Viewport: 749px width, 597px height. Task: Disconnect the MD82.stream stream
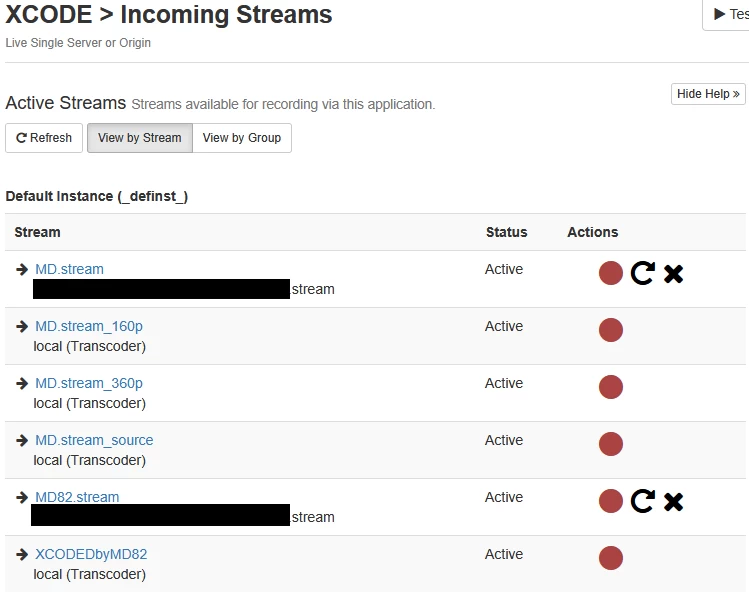[674, 501]
